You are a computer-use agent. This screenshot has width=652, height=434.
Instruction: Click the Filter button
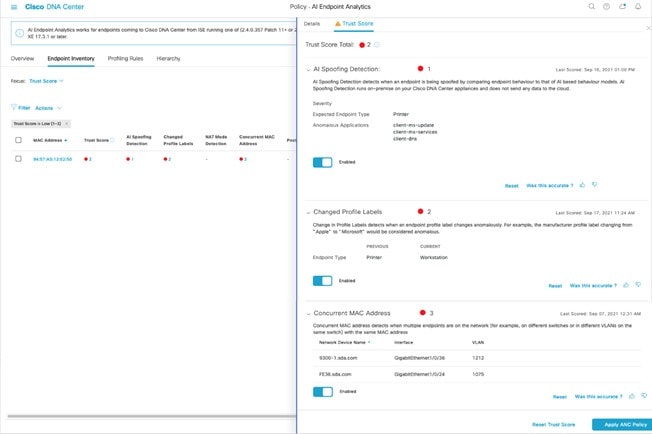(x=20, y=108)
